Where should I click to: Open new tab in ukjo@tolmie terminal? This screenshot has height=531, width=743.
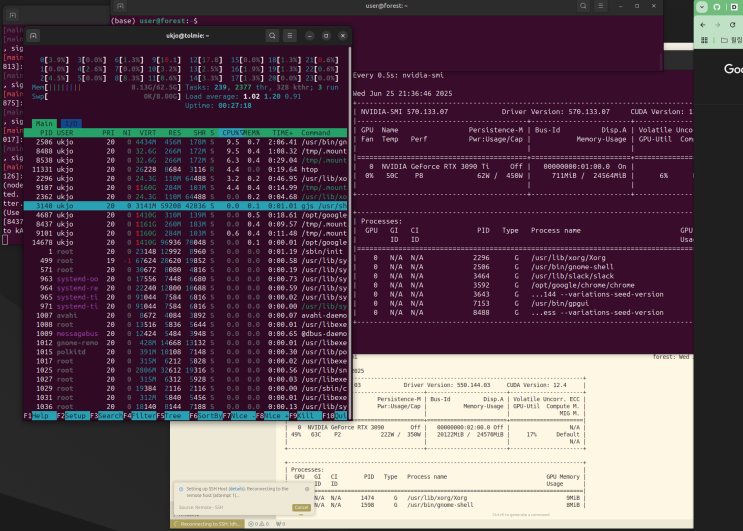[33, 35]
